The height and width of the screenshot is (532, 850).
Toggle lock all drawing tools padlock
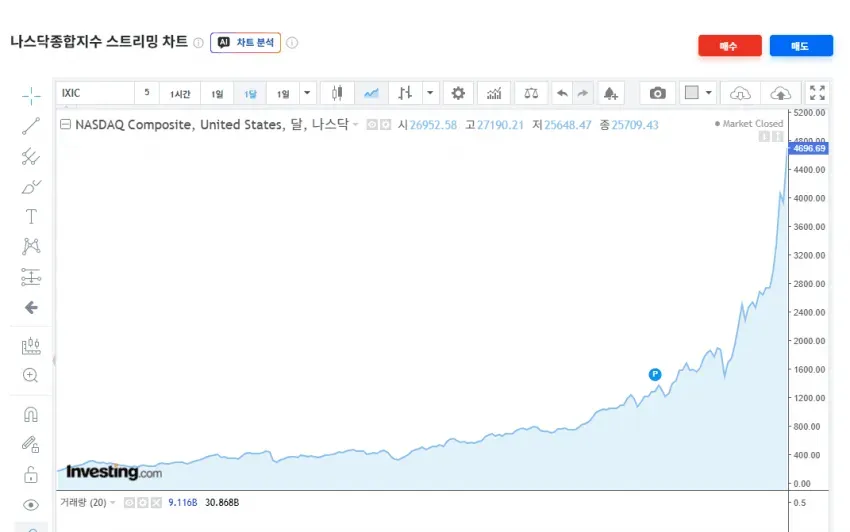[x=31, y=475]
